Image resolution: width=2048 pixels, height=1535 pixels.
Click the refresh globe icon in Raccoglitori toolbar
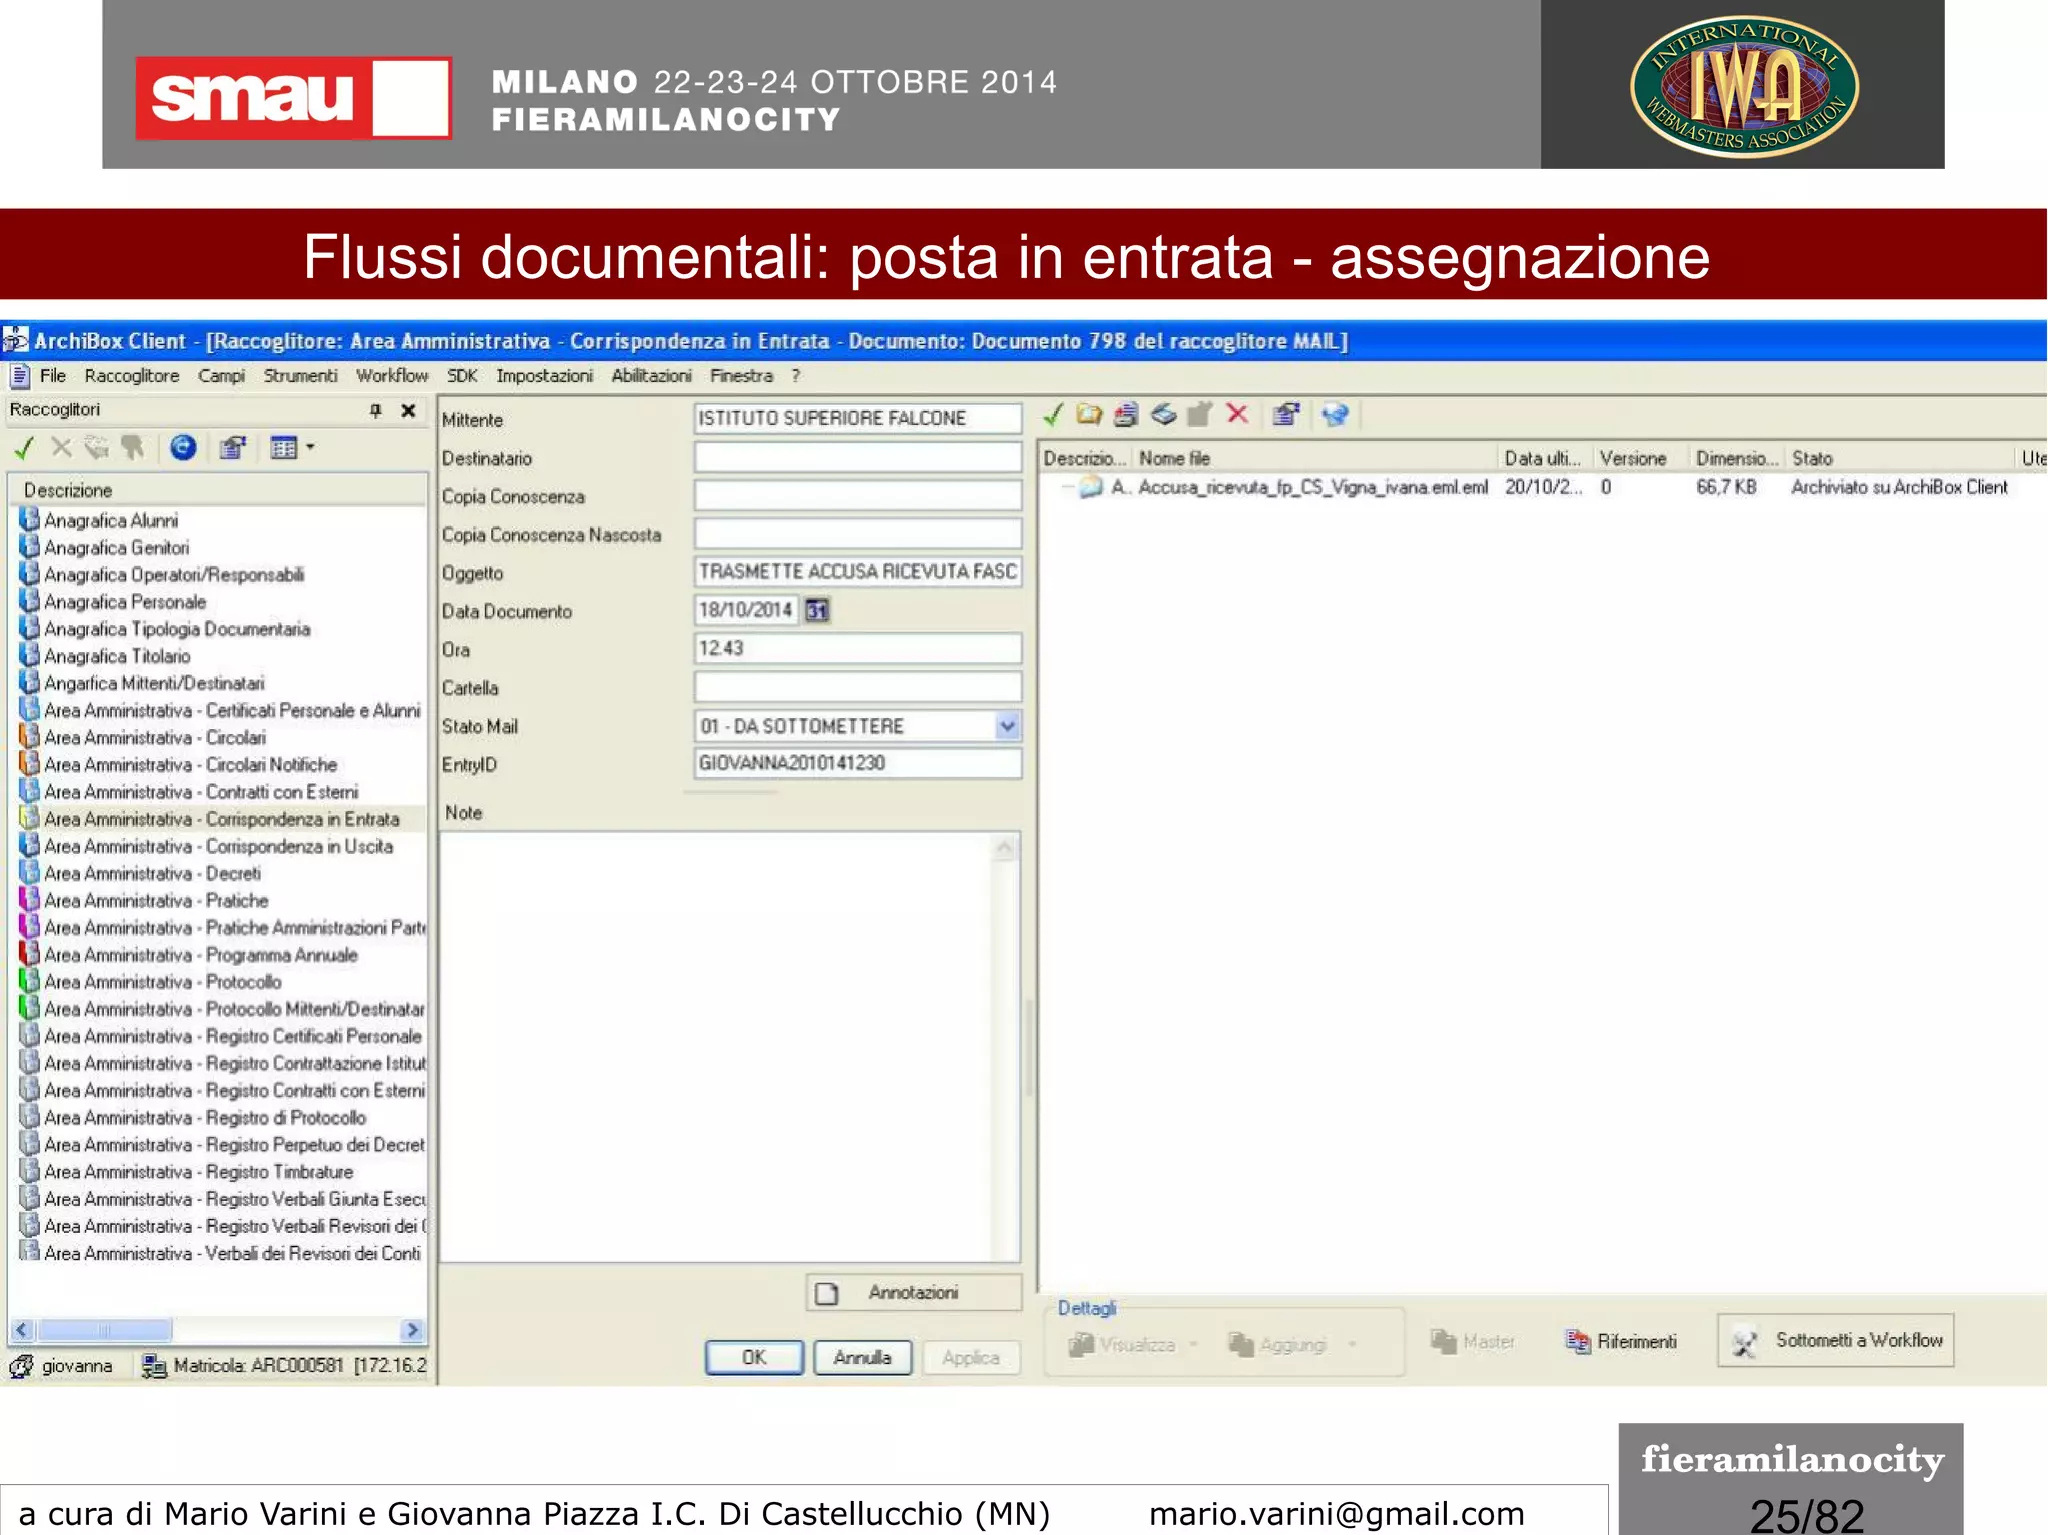click(x=183, y=447)
